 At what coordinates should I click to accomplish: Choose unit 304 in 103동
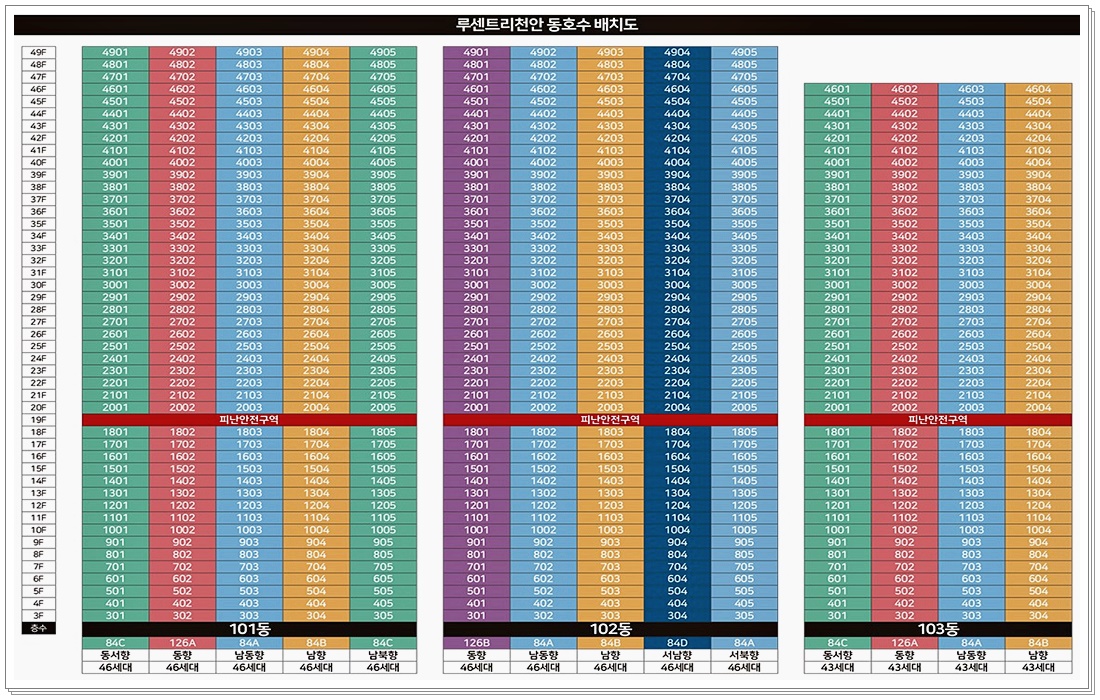(x=1038, y=615)
